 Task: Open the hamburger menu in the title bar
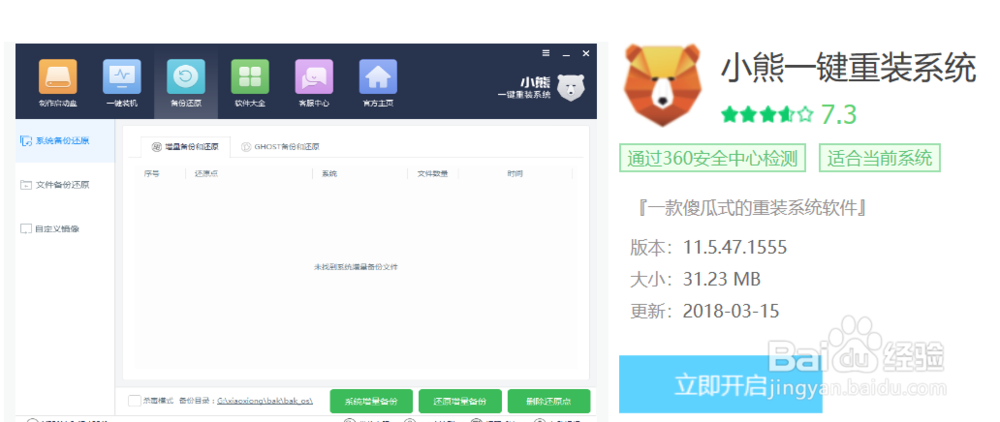point(546,53)
